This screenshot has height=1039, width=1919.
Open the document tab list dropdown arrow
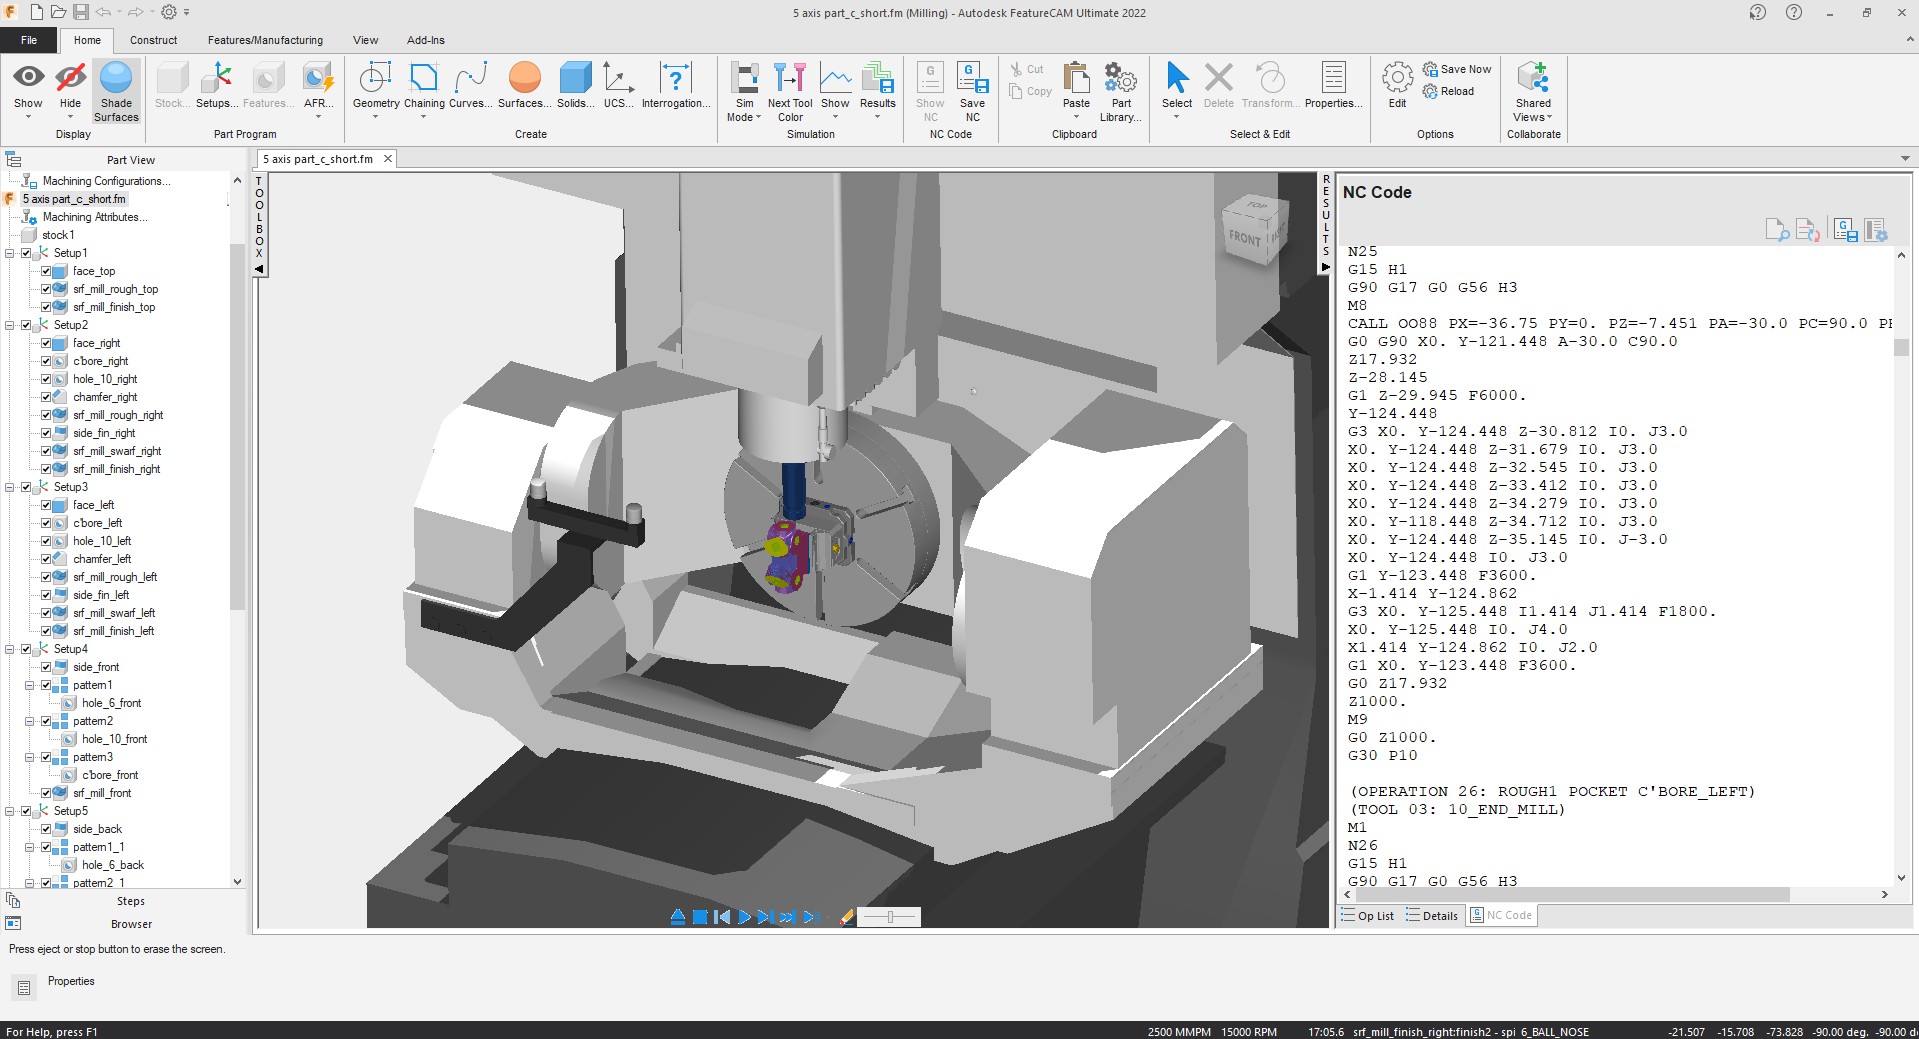pyautogui.click(x=1904, y=159)
